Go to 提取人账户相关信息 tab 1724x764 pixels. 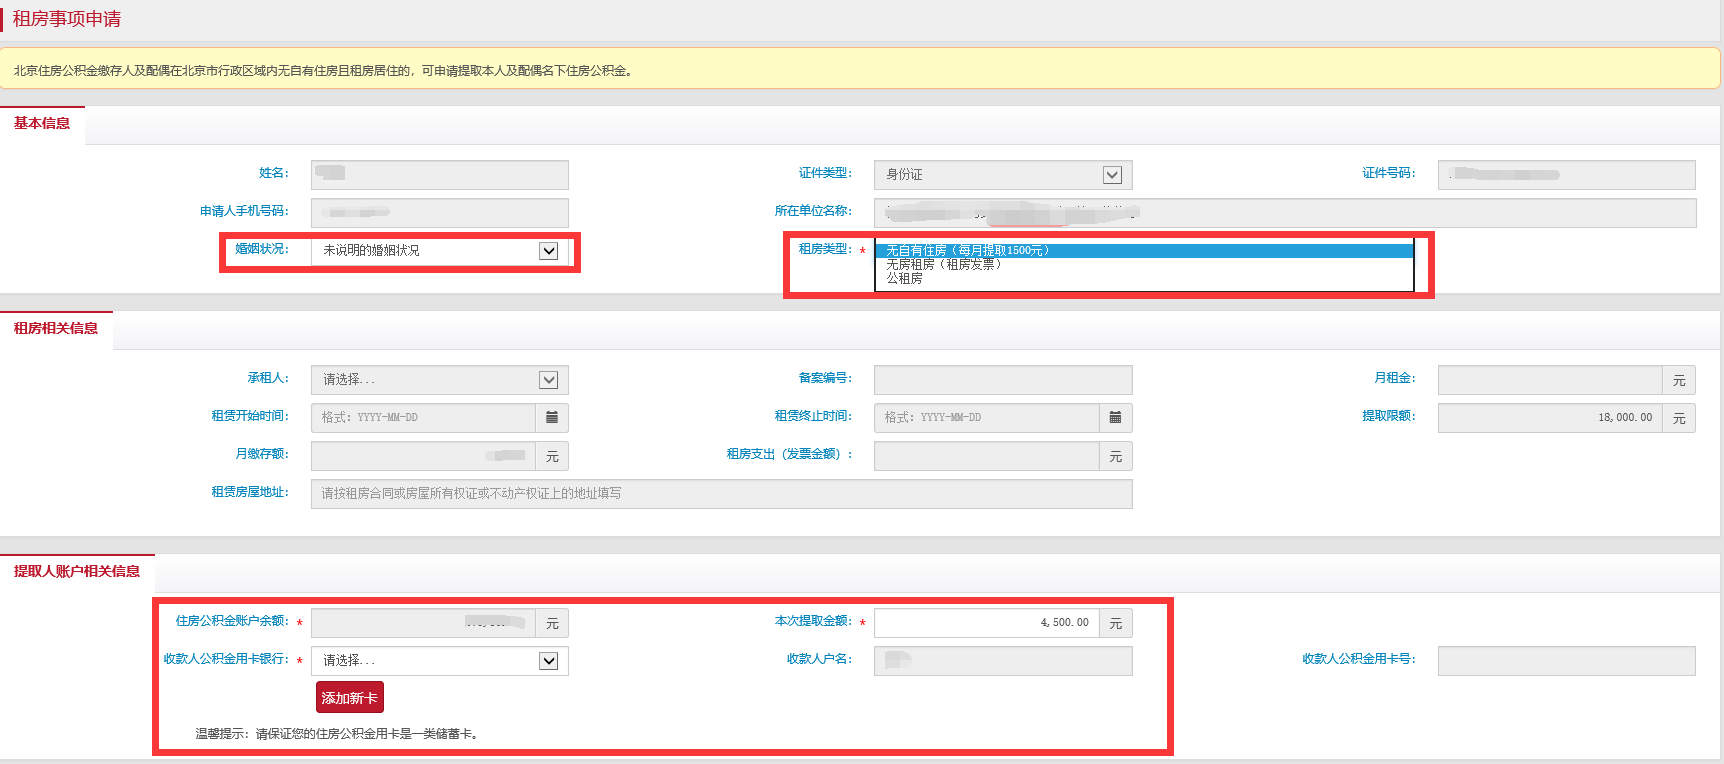77,572
